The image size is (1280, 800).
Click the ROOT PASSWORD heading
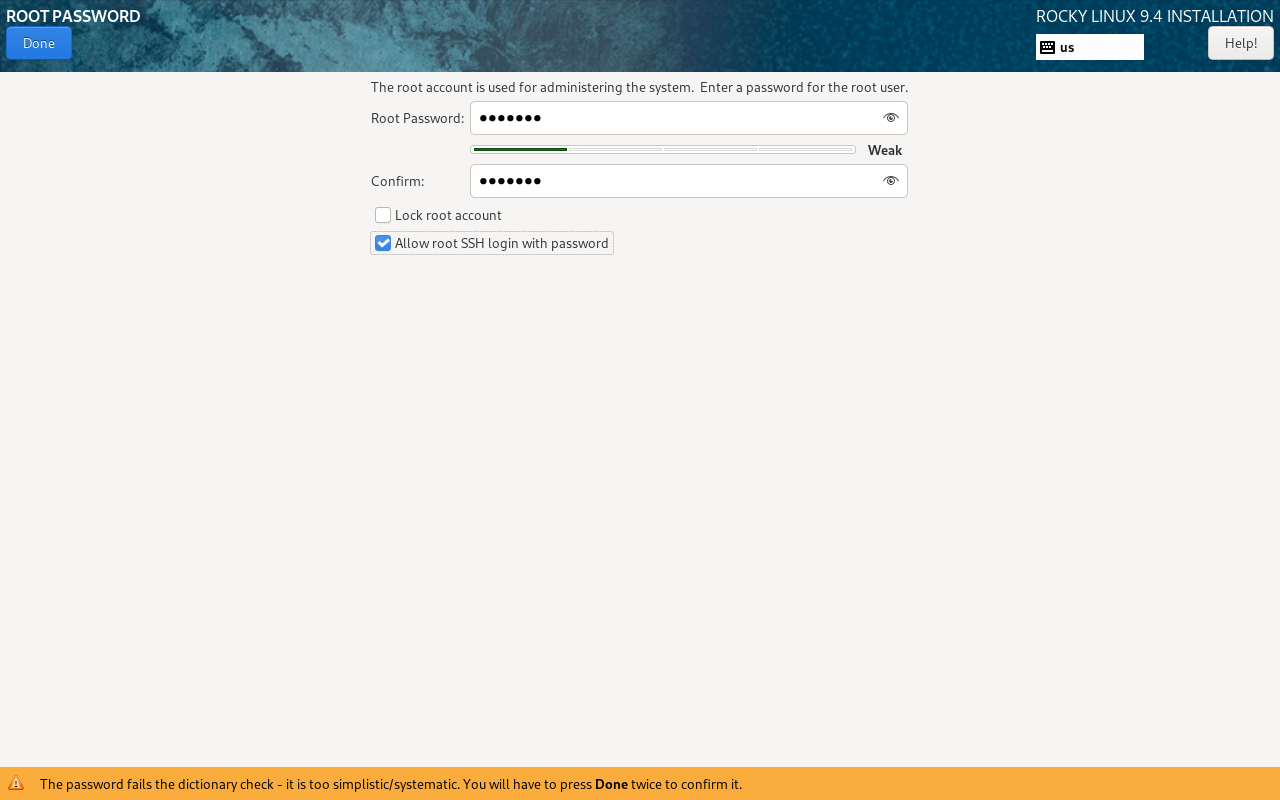tap(70, 15)
